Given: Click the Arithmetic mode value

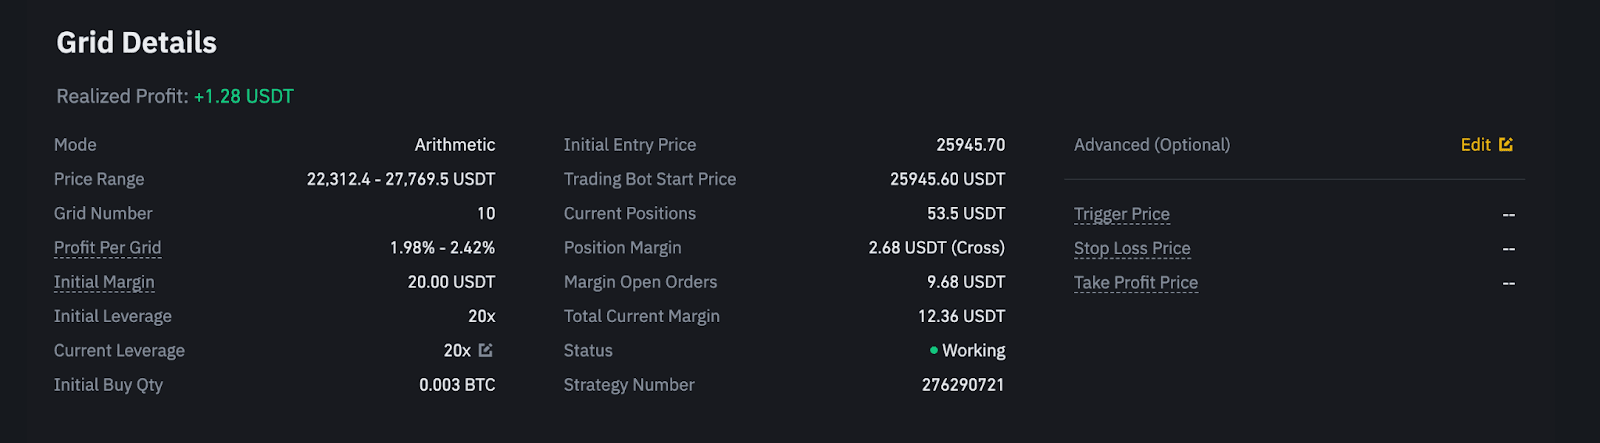Looking at the screenshot, I should click(455, 145).
